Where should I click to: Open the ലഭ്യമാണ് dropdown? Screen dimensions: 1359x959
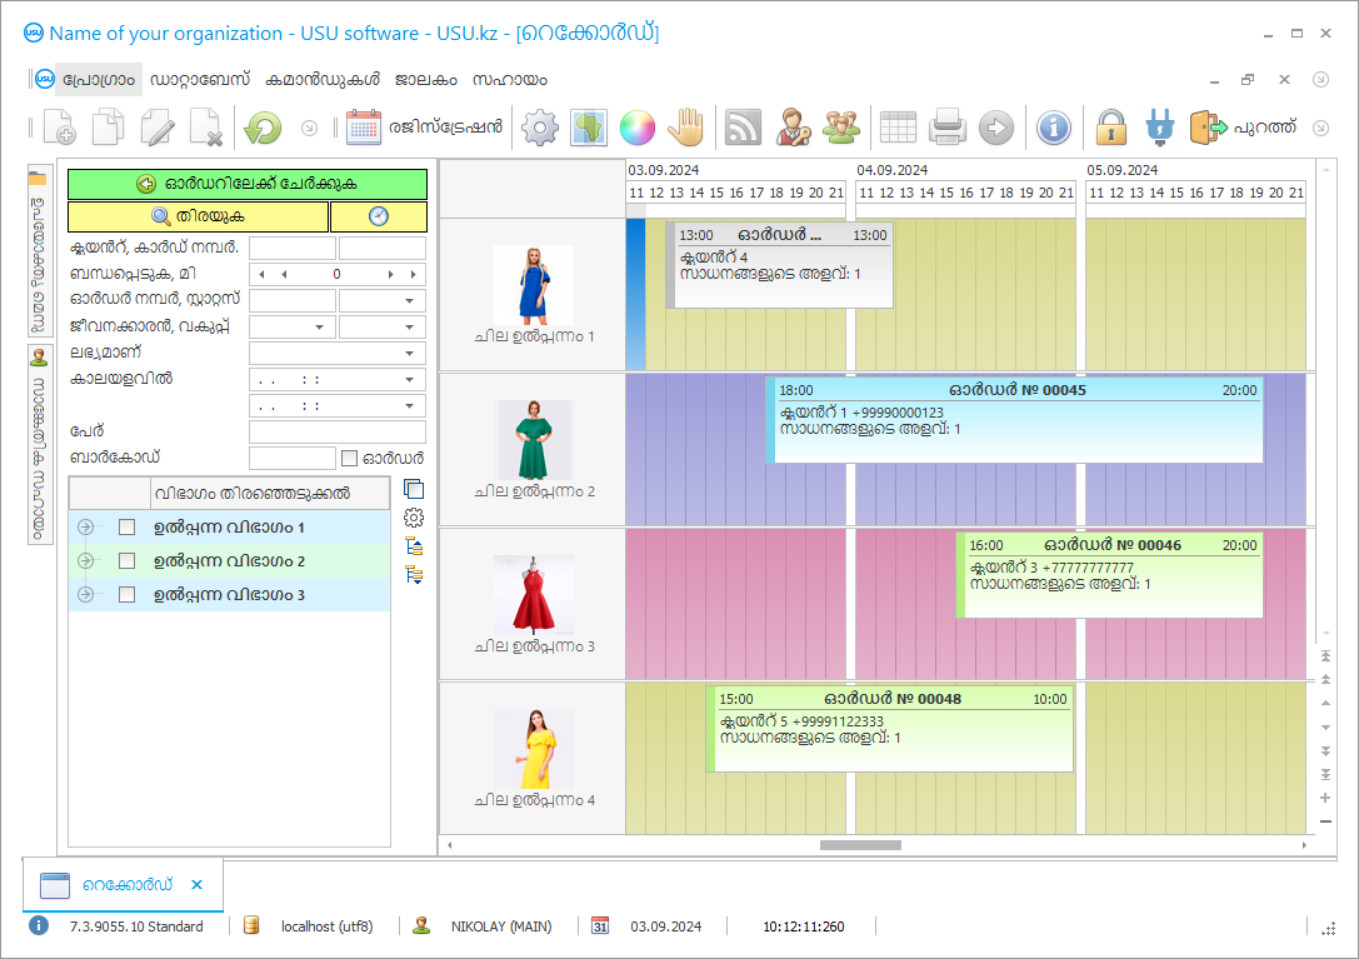[409, 353]
